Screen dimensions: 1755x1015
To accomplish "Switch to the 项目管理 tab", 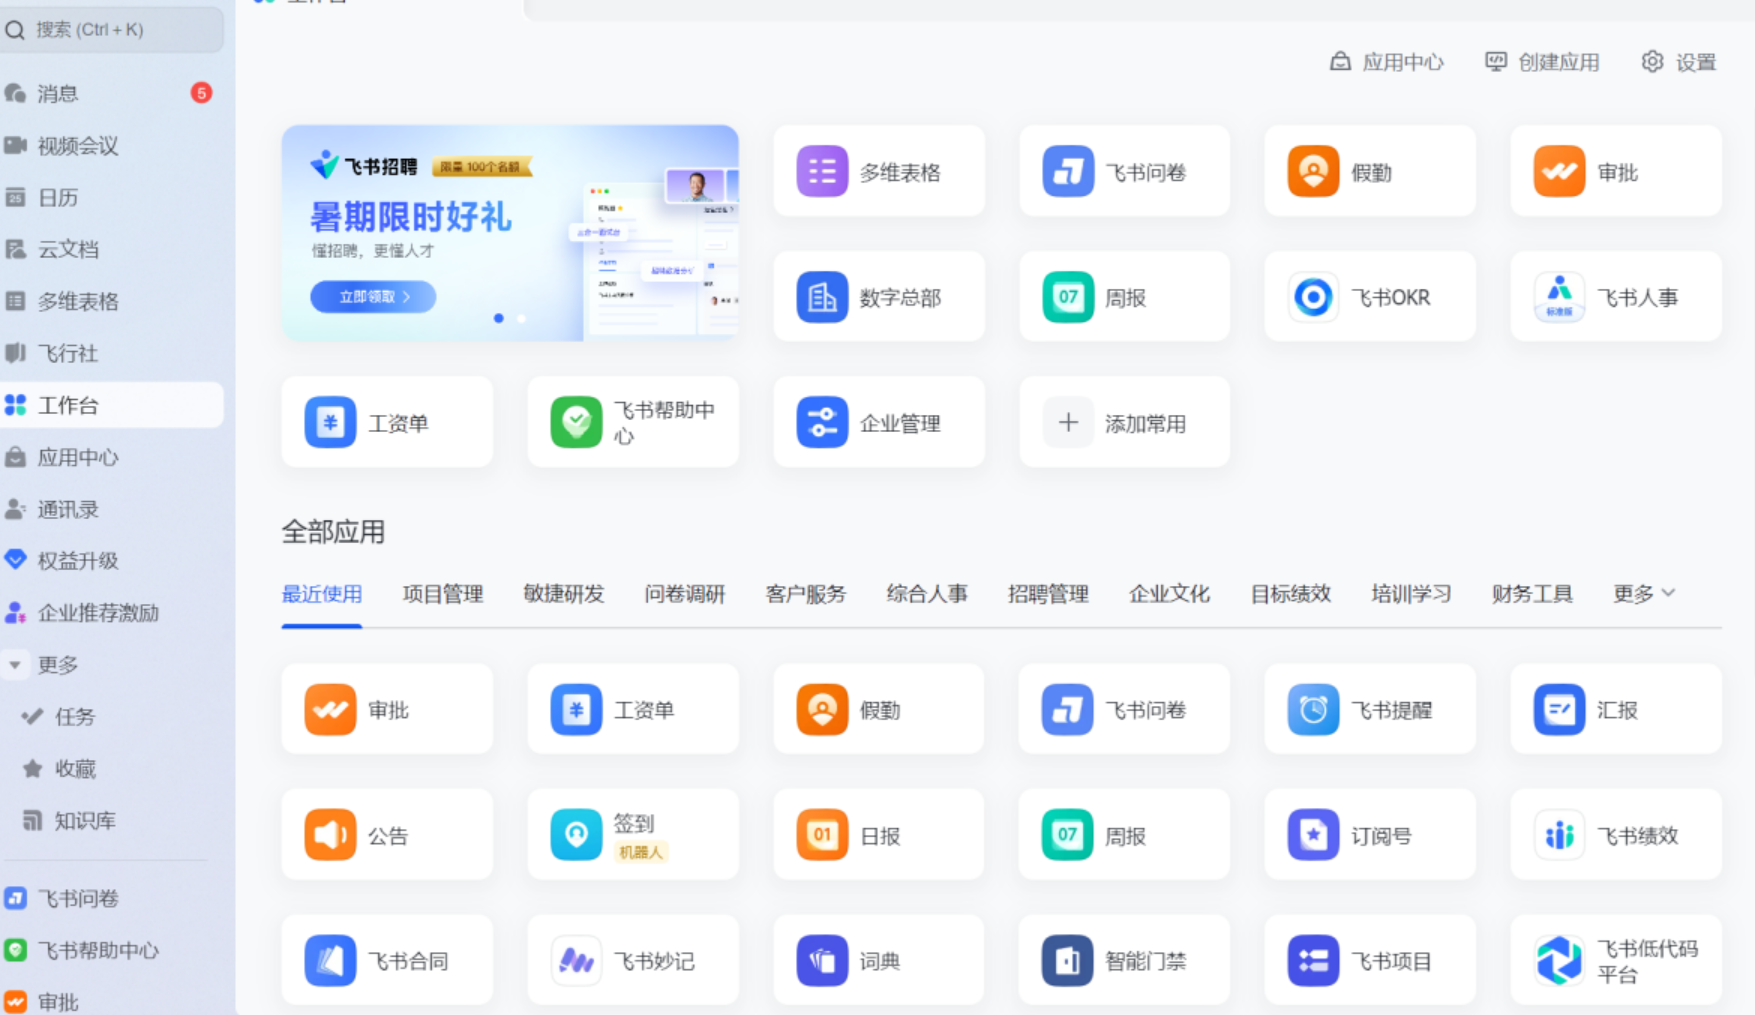I will [x=442, y=594].
